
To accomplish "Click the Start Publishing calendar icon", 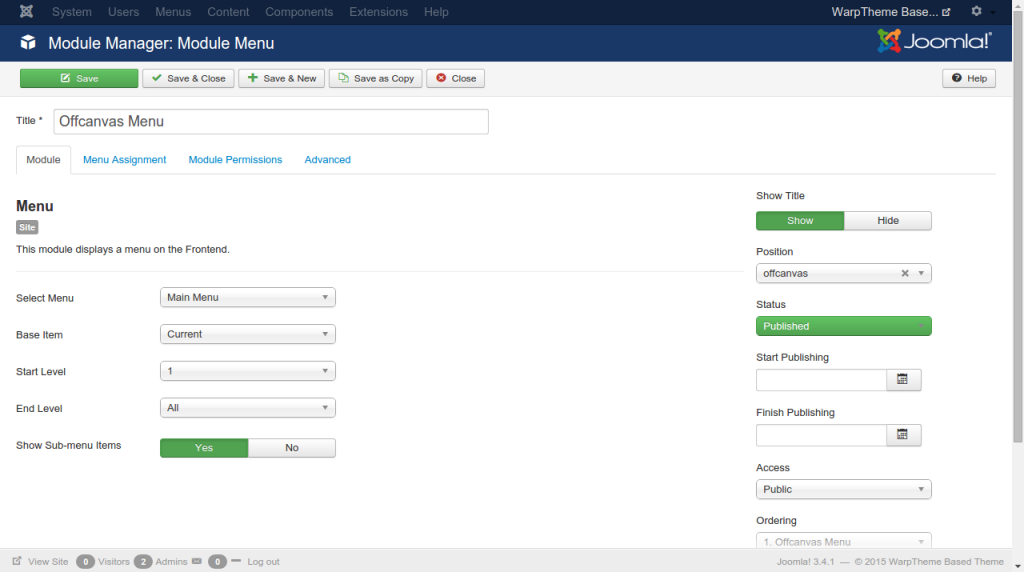I will pos(903,380).
